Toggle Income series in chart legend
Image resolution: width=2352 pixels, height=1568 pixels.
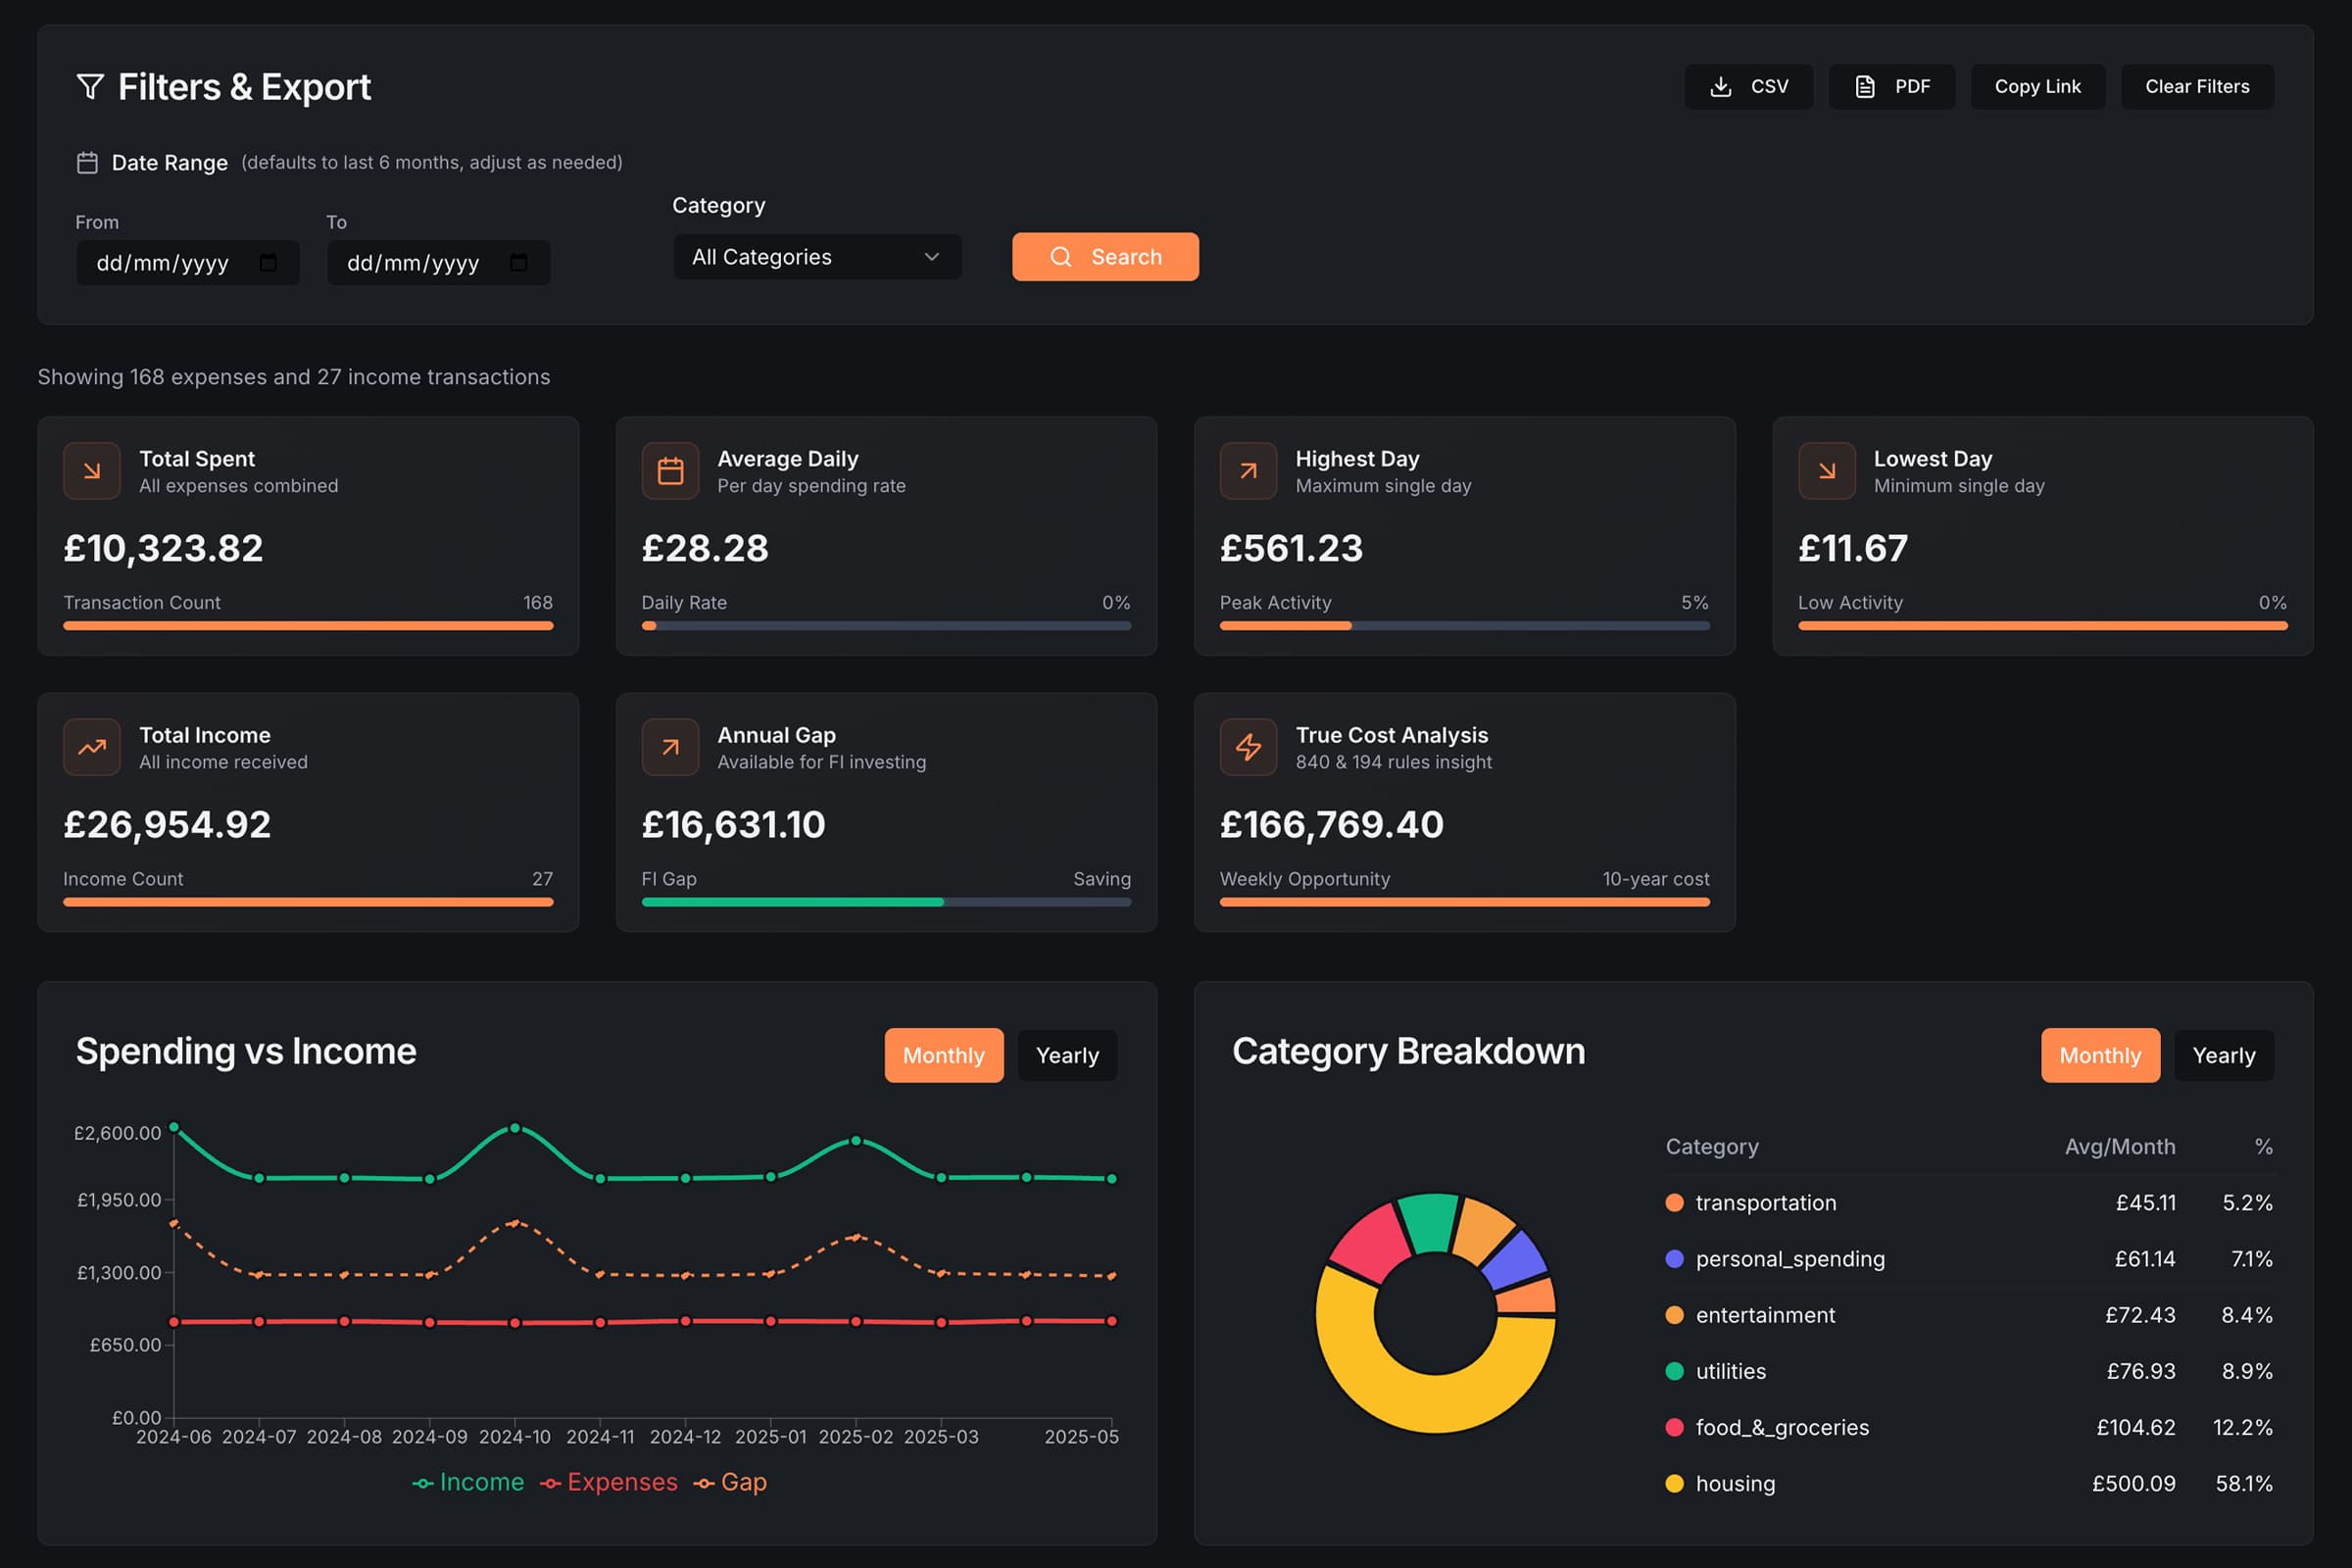[469, 1482]
